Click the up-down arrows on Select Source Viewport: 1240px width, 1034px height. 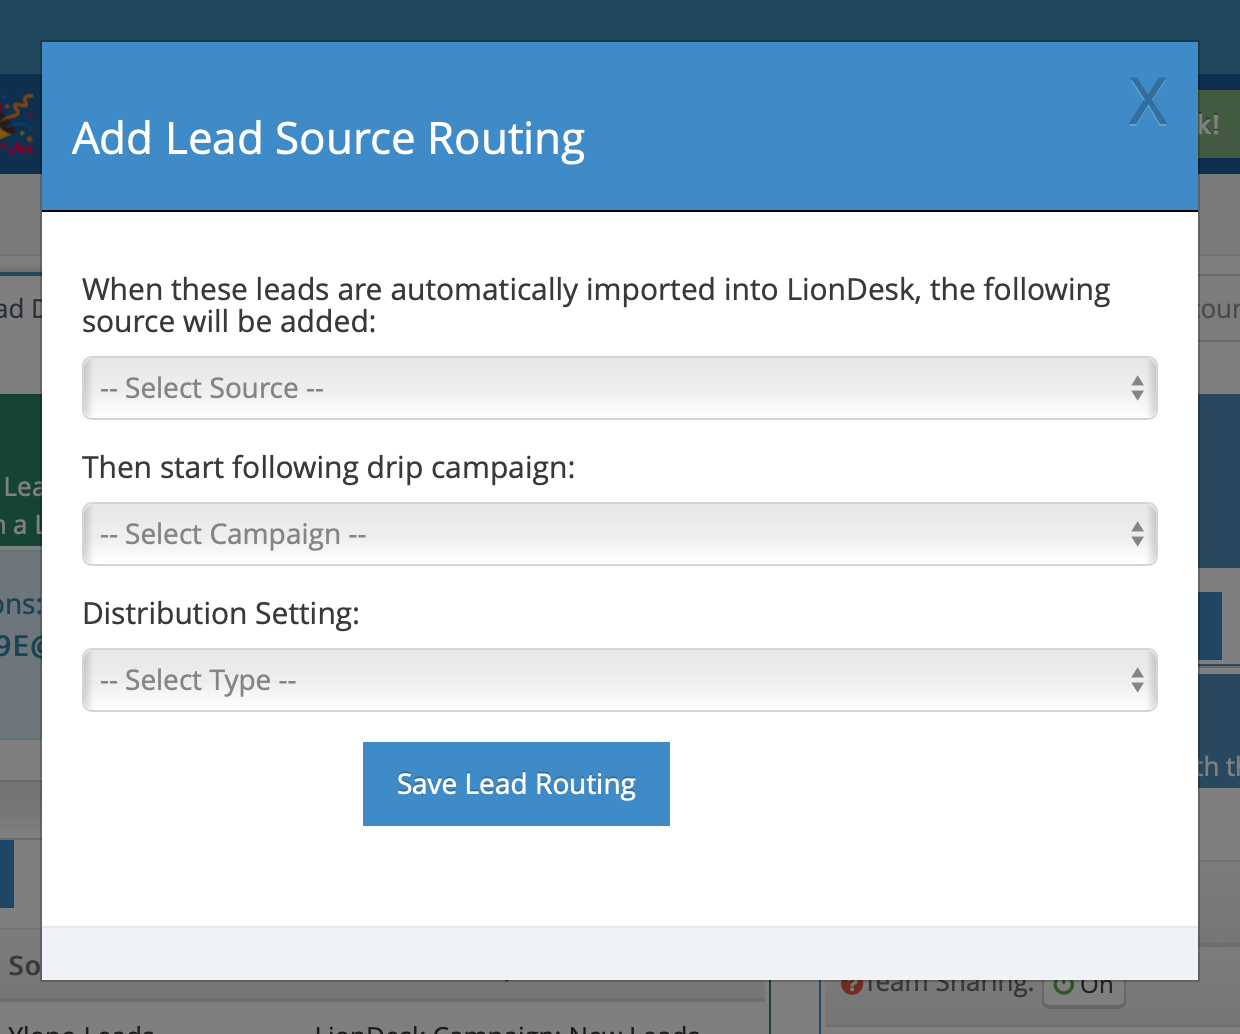tap(1137, 388)
